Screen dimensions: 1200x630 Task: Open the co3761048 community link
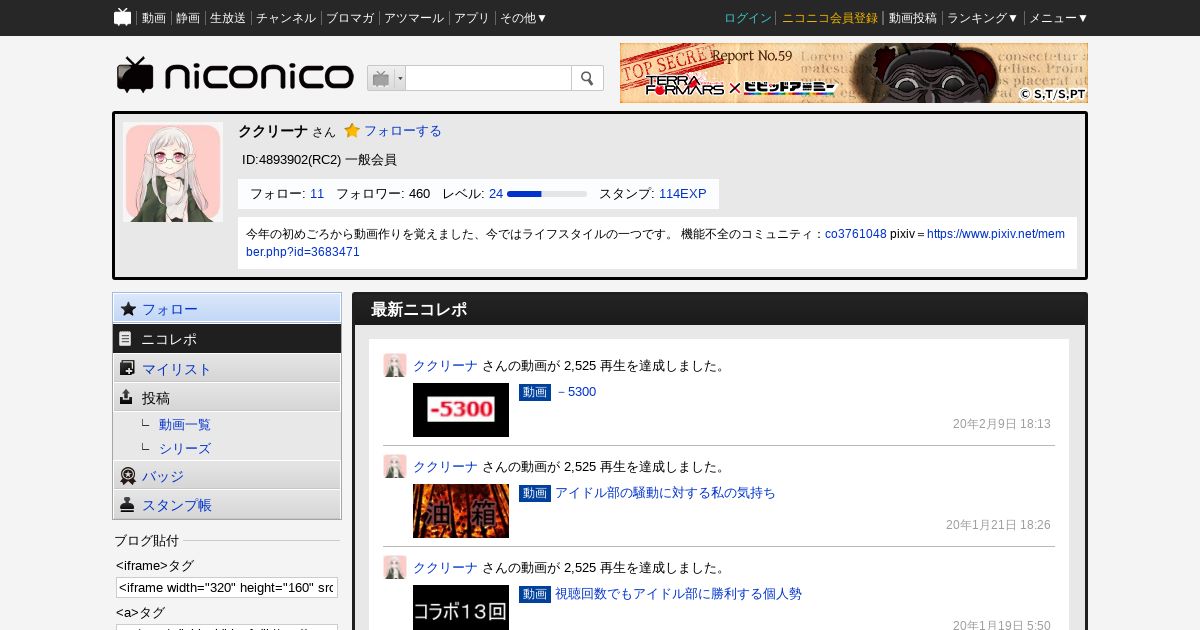pos(855,234)
